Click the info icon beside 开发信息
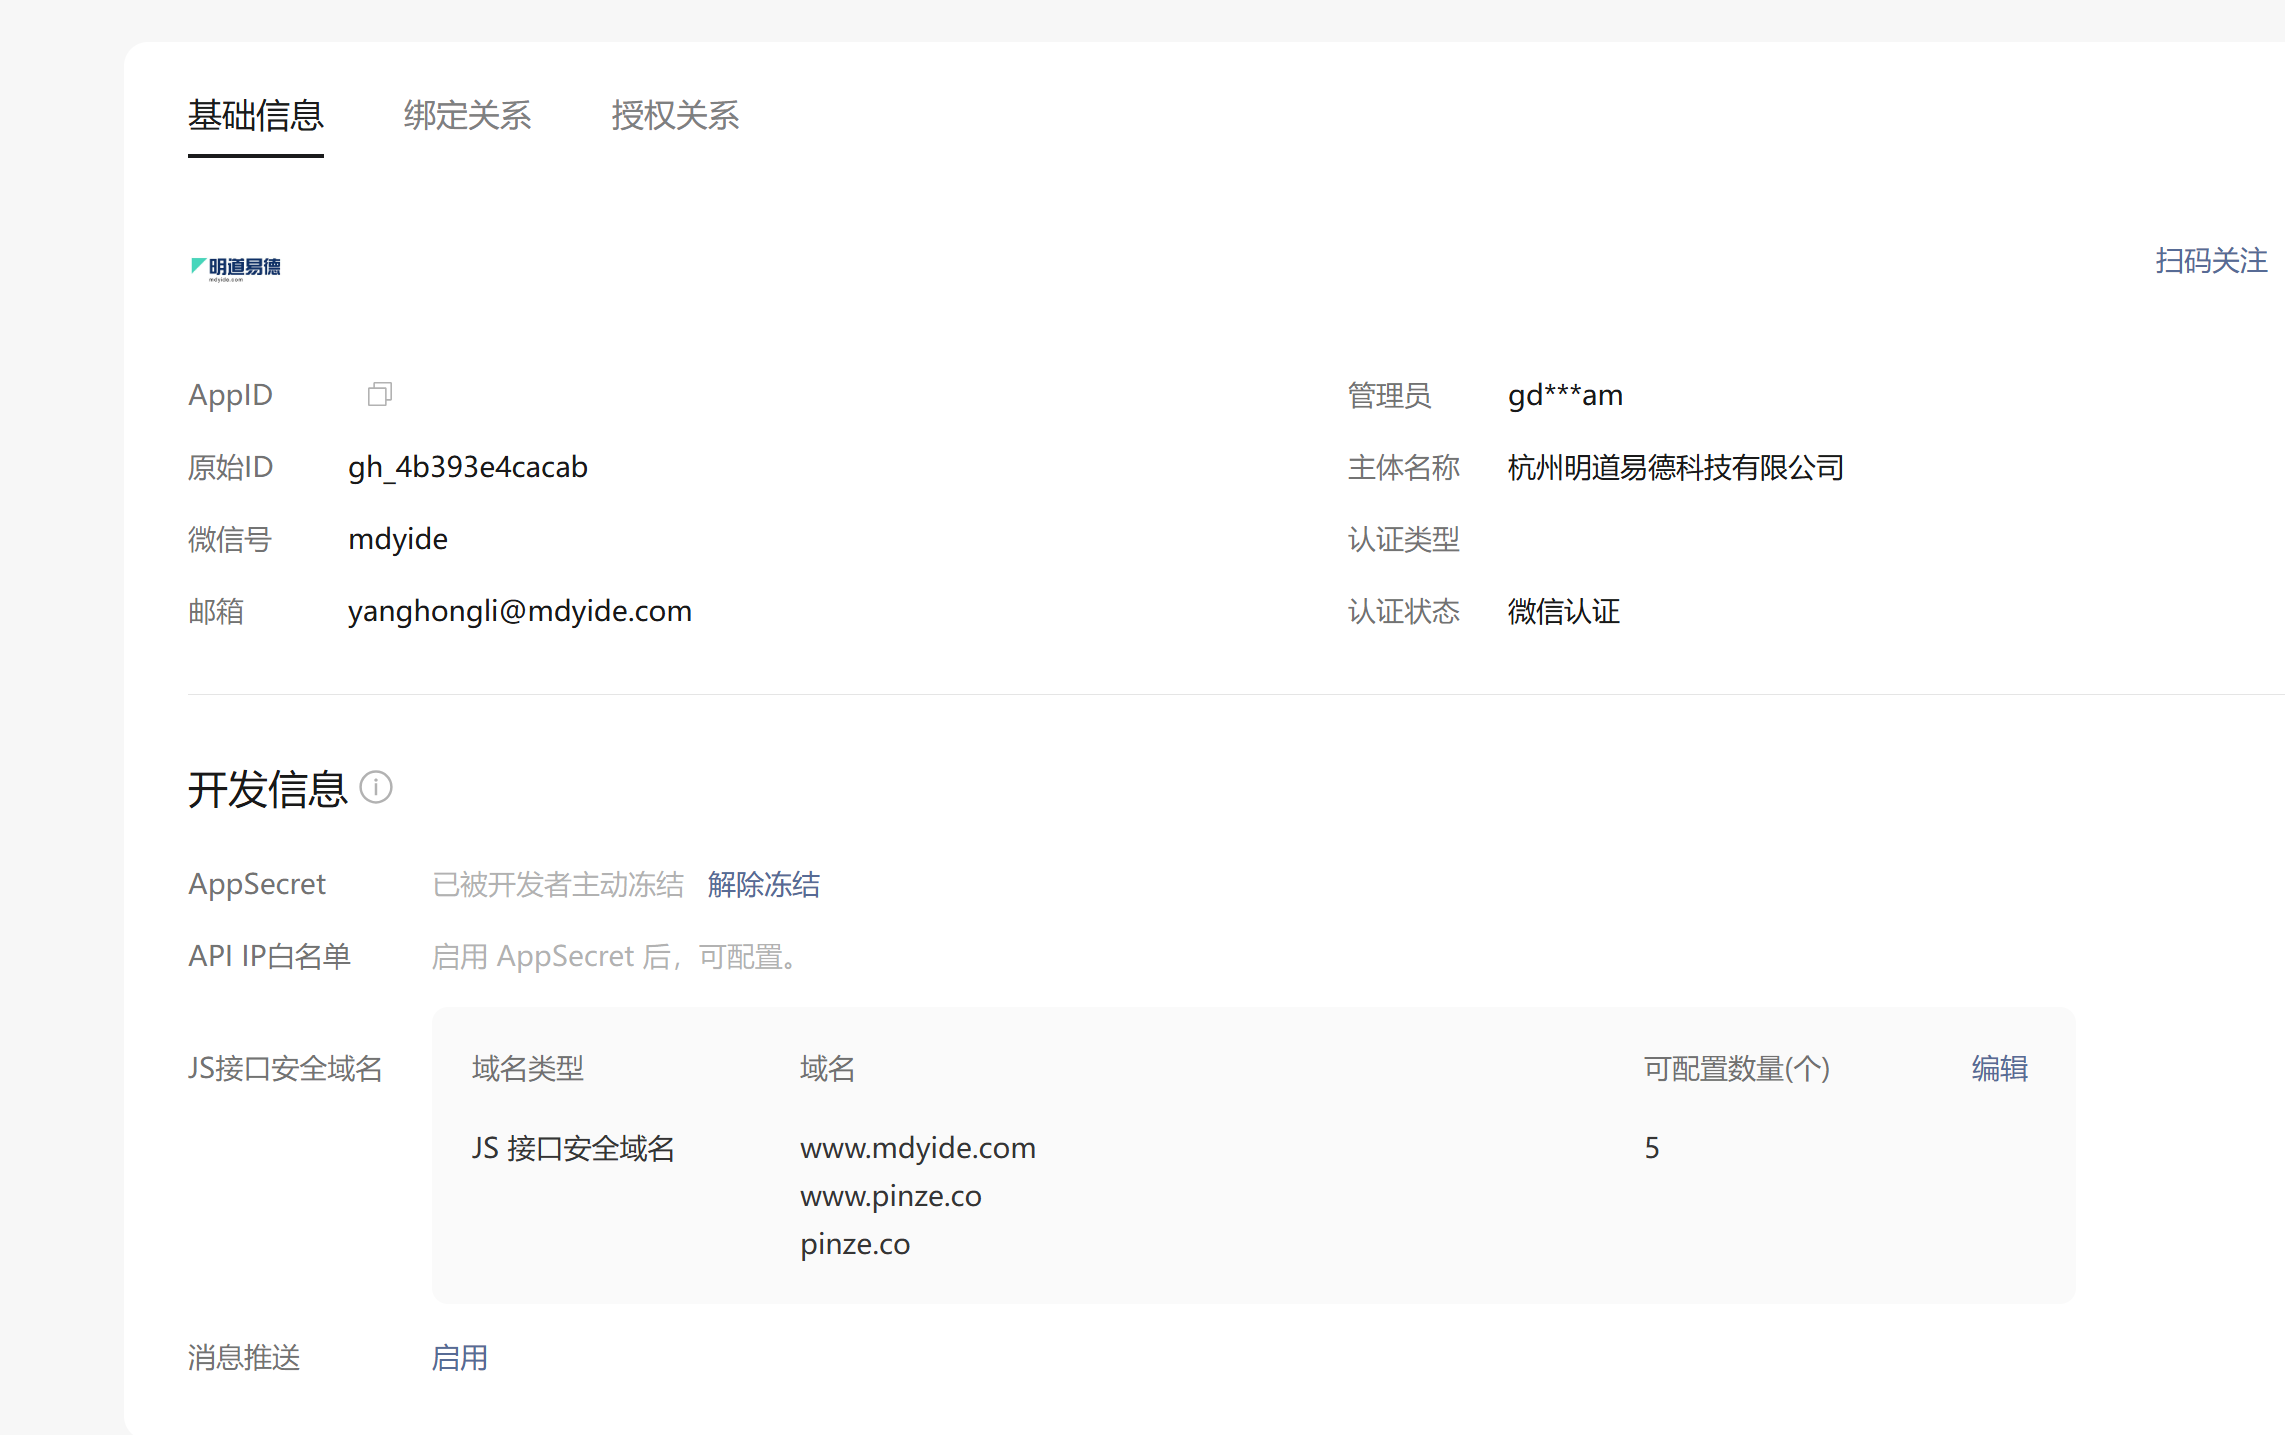This screenshot has height=1435, width=2285. tap(376, 788)
